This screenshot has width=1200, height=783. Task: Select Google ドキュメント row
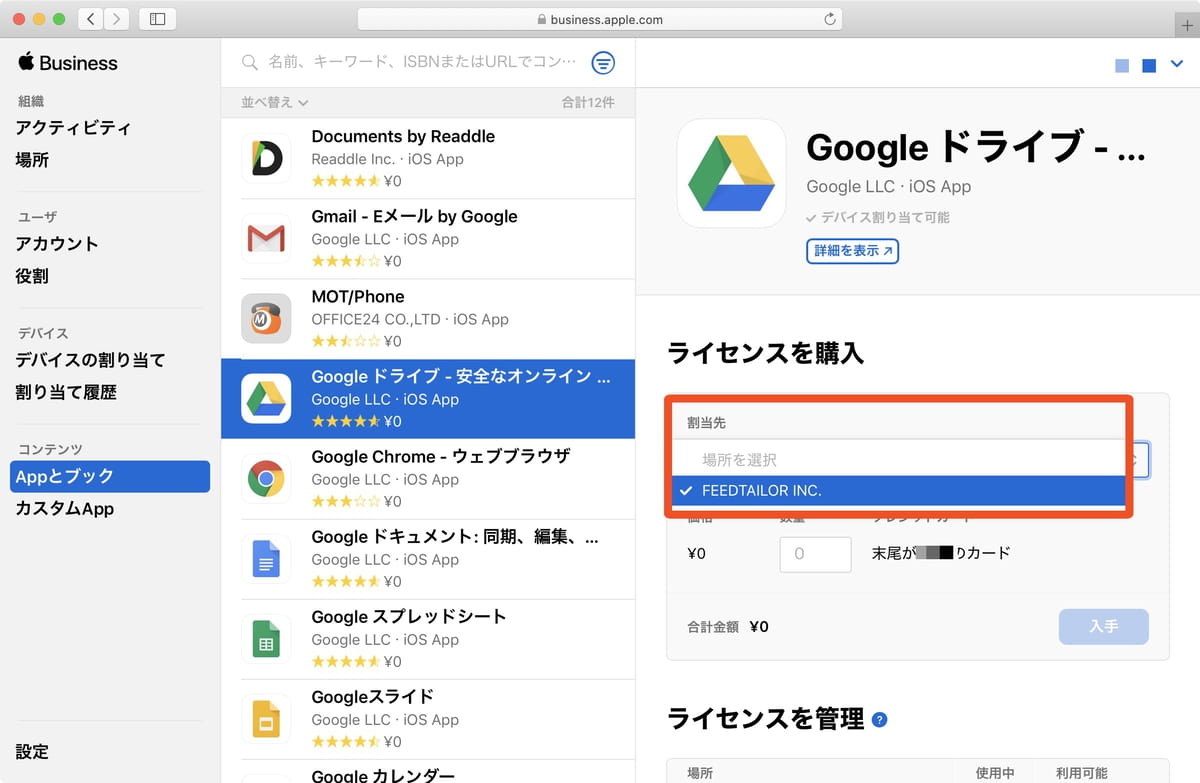pos(428,558)
